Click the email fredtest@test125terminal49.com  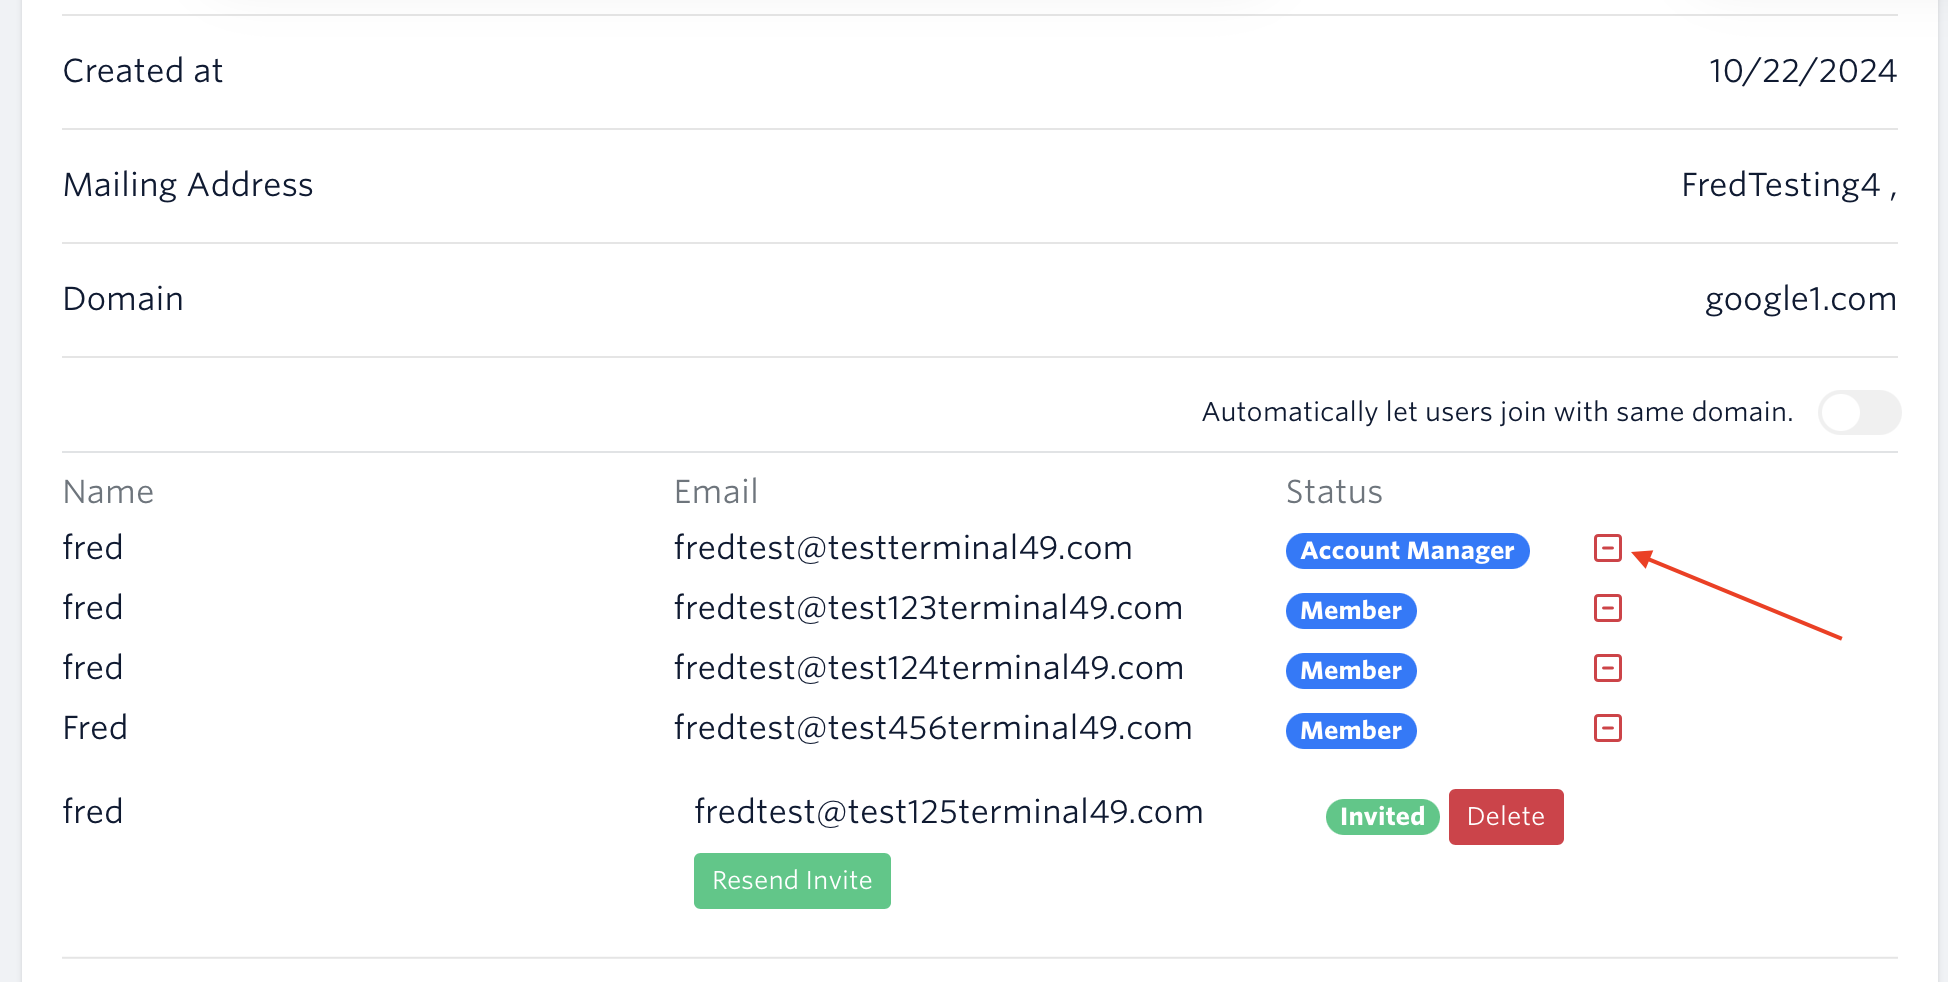pos(948,812)
